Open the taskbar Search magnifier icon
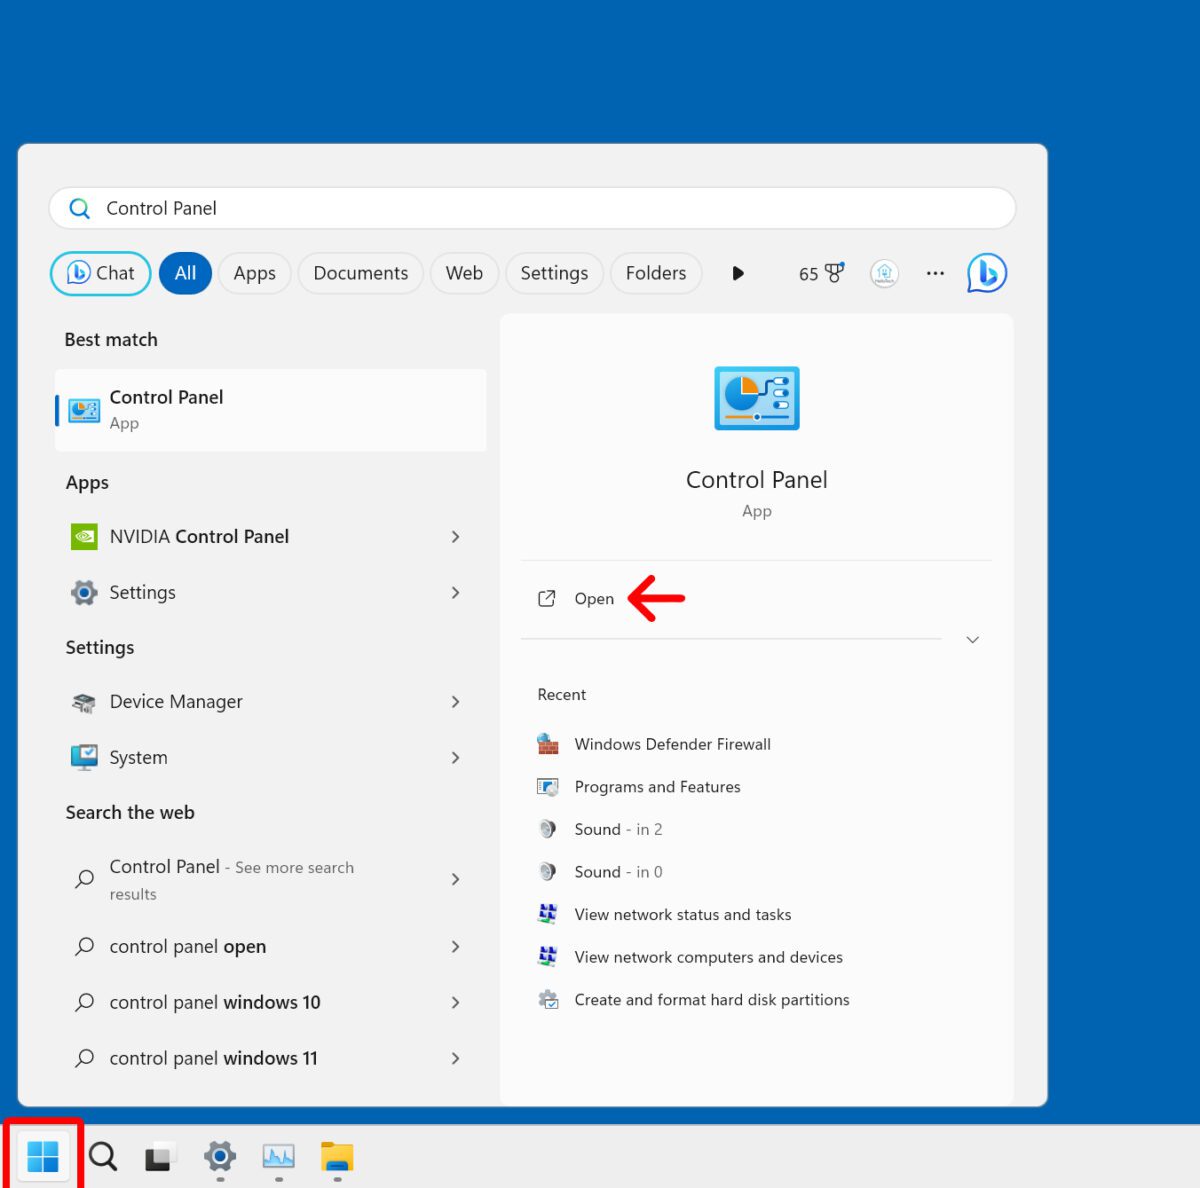 [103, 1157]
